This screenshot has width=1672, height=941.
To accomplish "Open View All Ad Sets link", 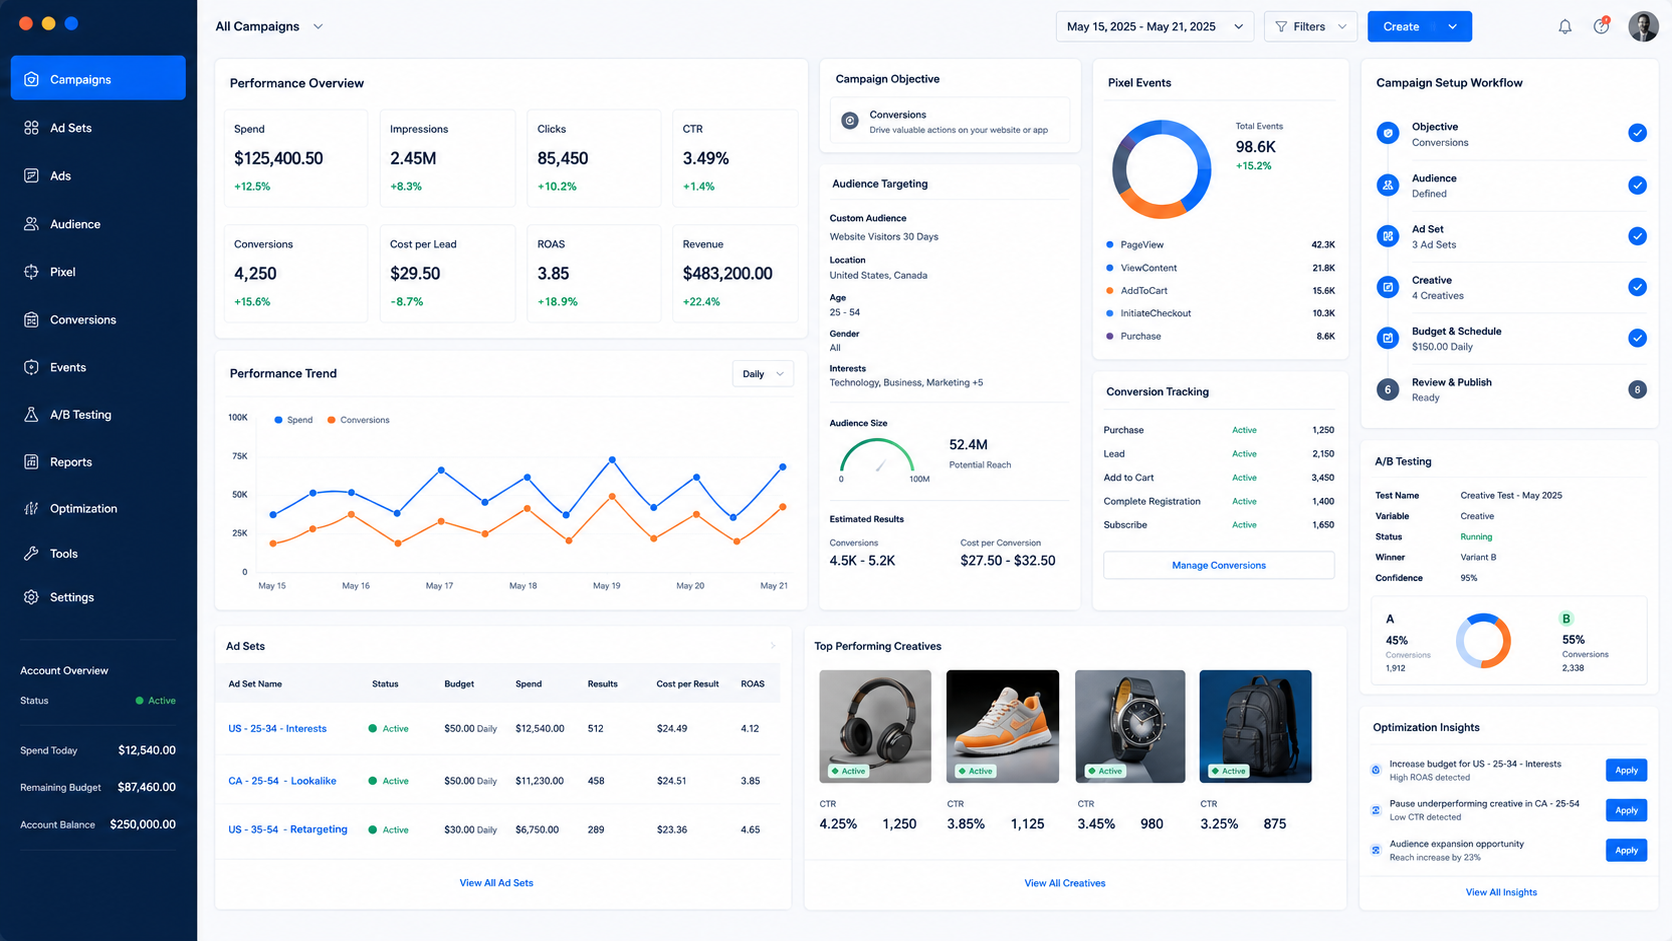I will click(496, 883).
